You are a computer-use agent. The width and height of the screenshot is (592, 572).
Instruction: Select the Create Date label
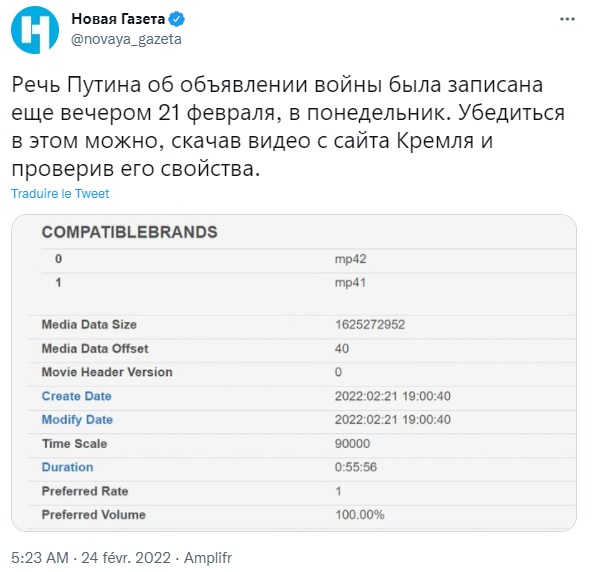point(77,396)
